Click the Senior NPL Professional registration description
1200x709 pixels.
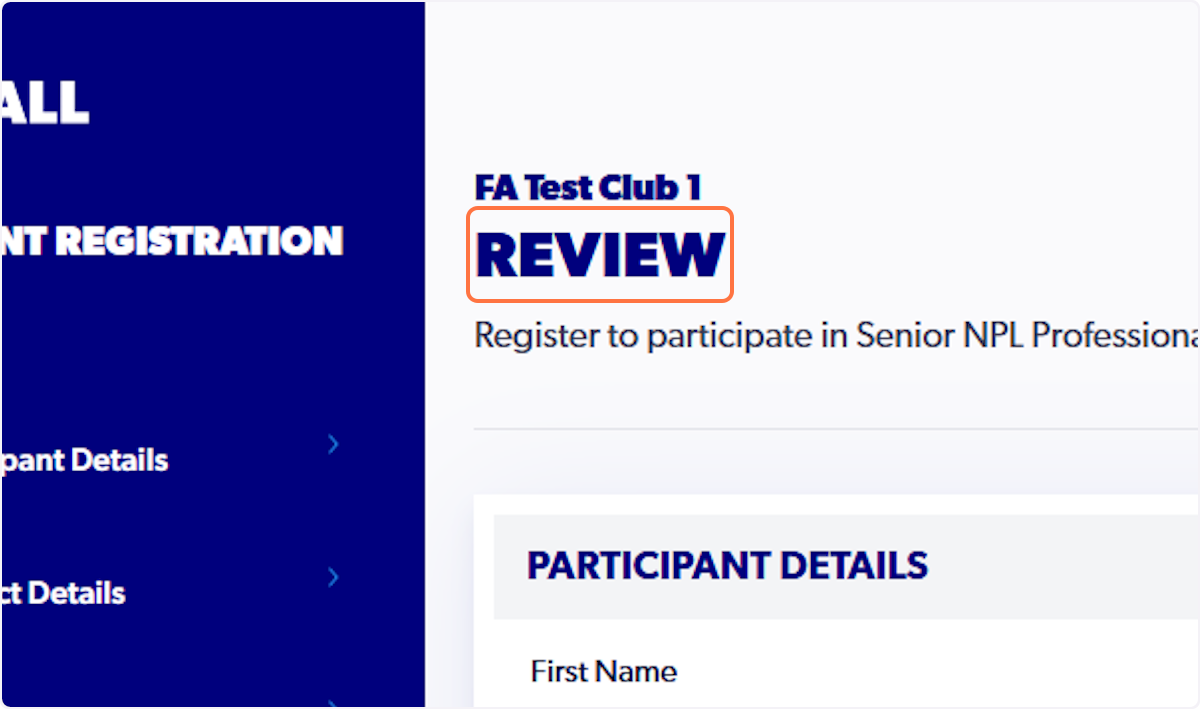(x=836, y=335)
